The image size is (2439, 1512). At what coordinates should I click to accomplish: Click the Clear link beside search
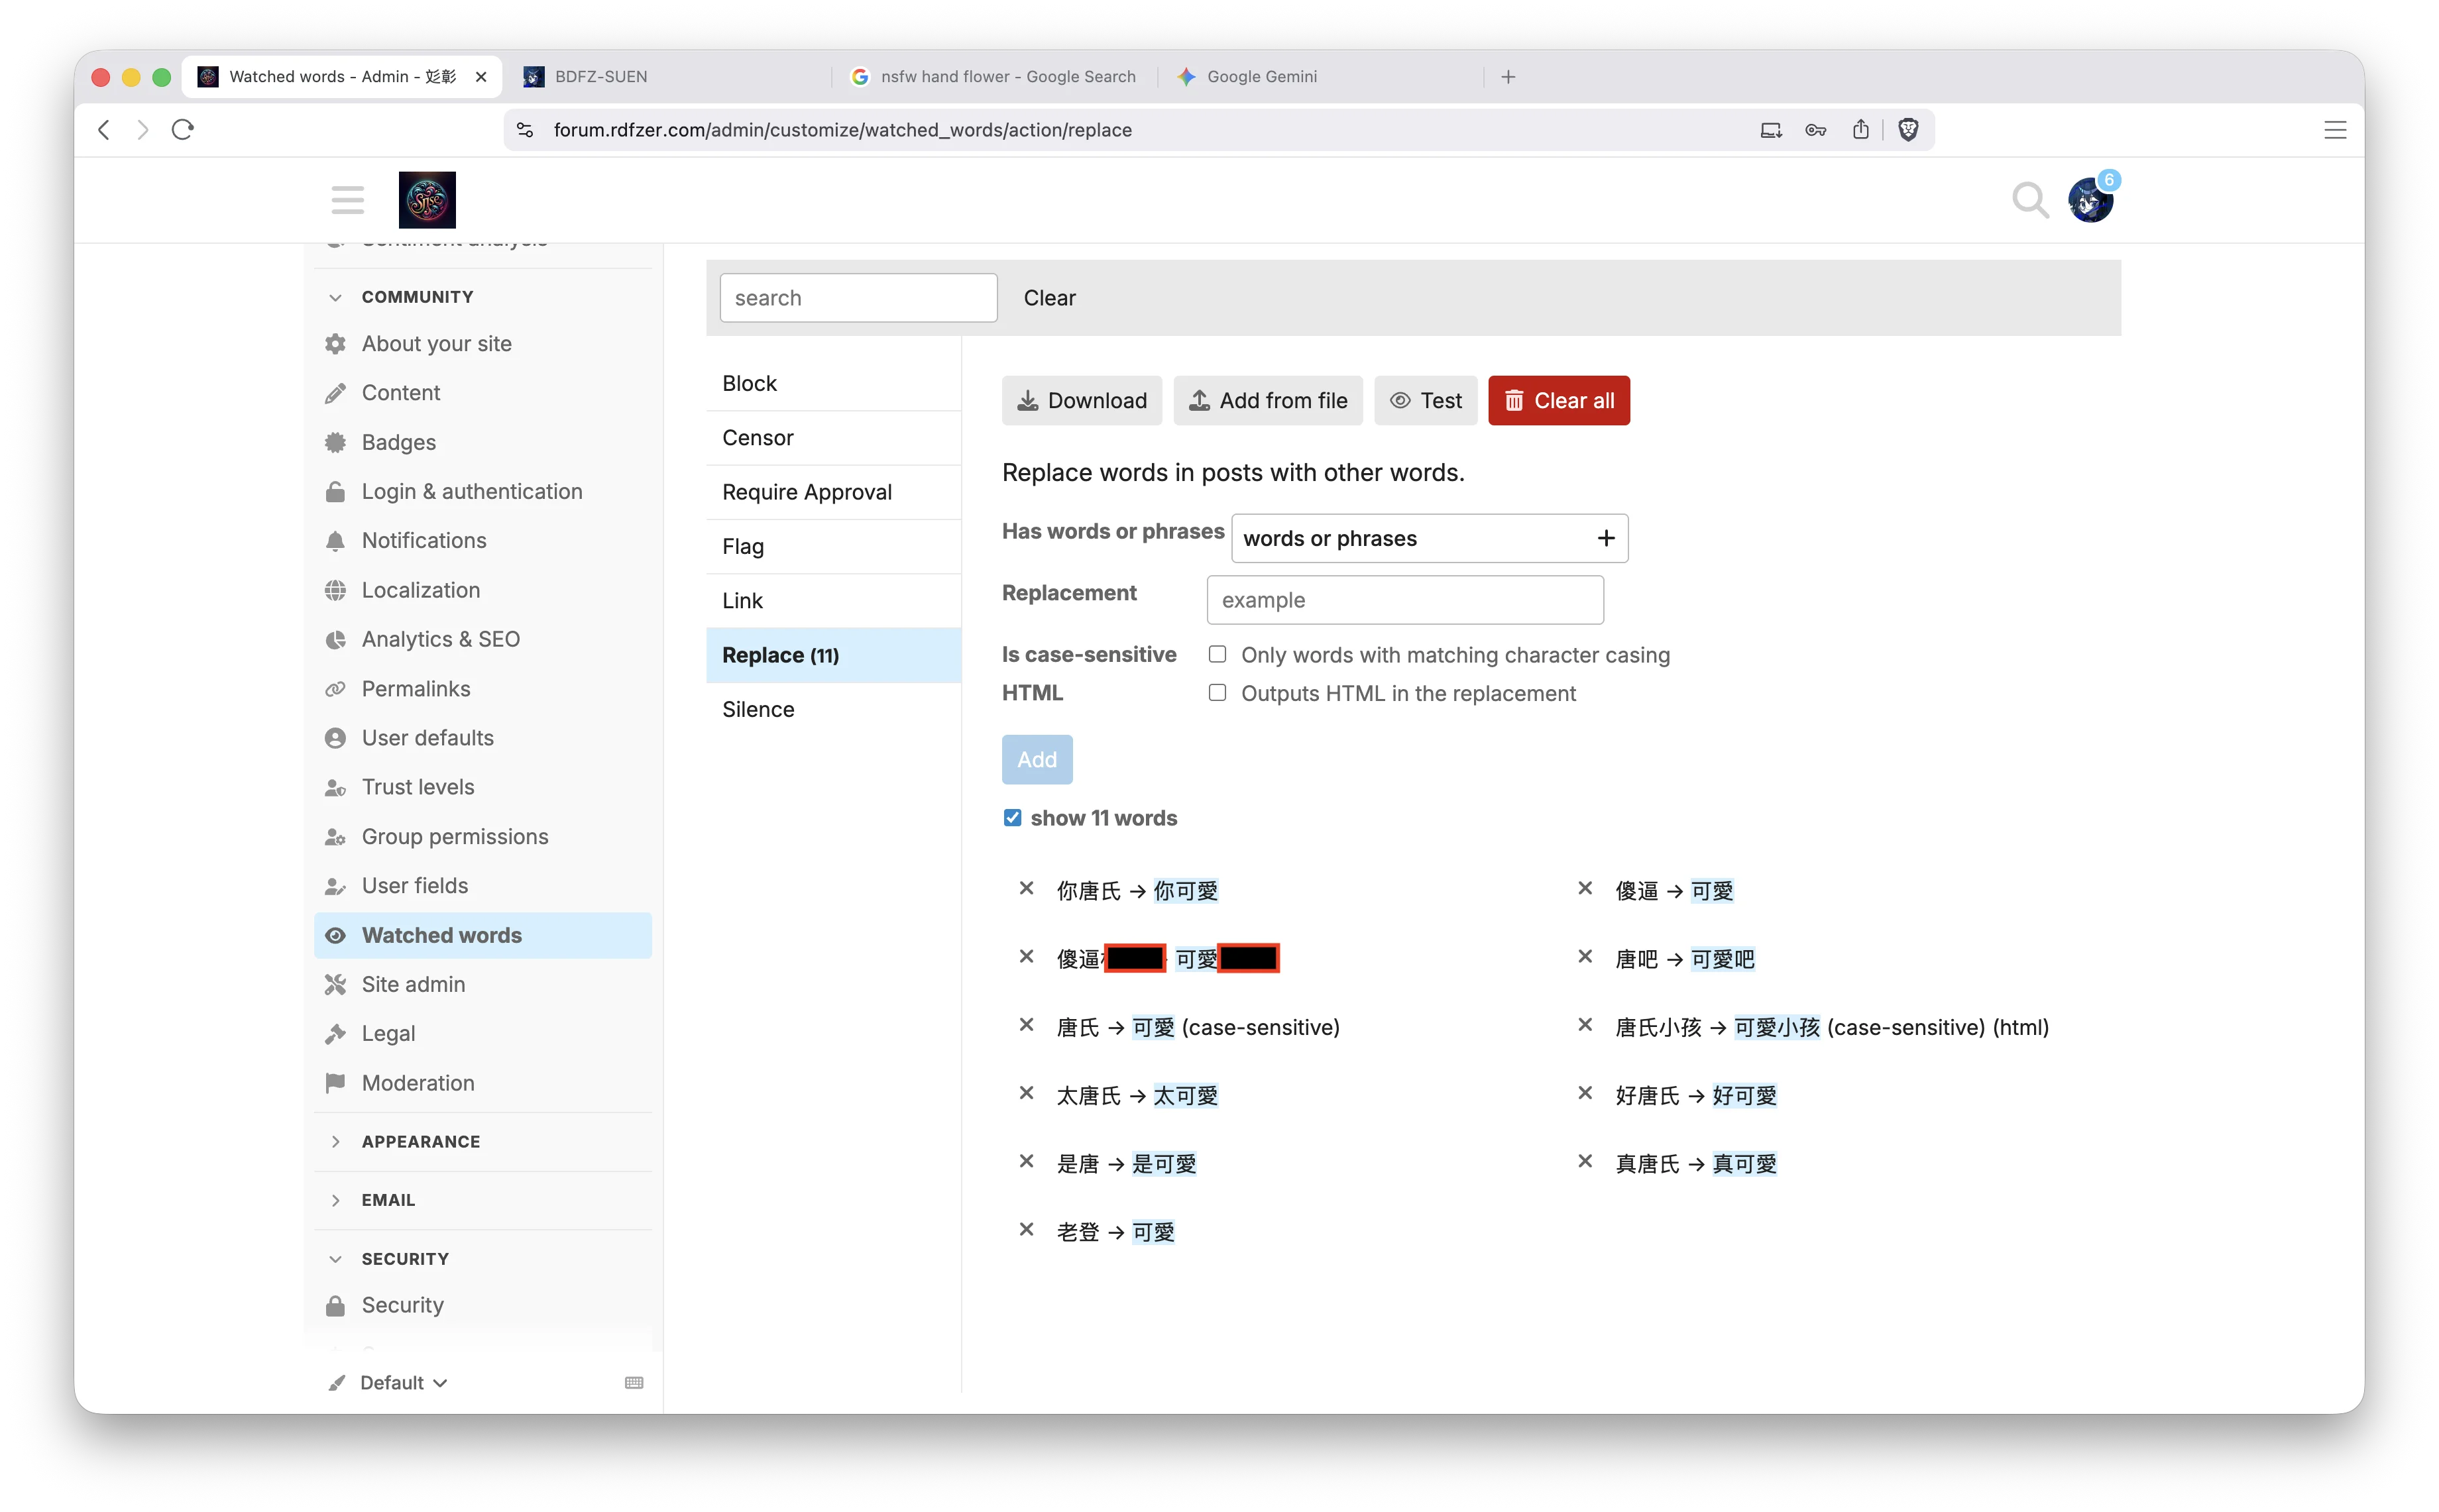[x=1049, y=297]
